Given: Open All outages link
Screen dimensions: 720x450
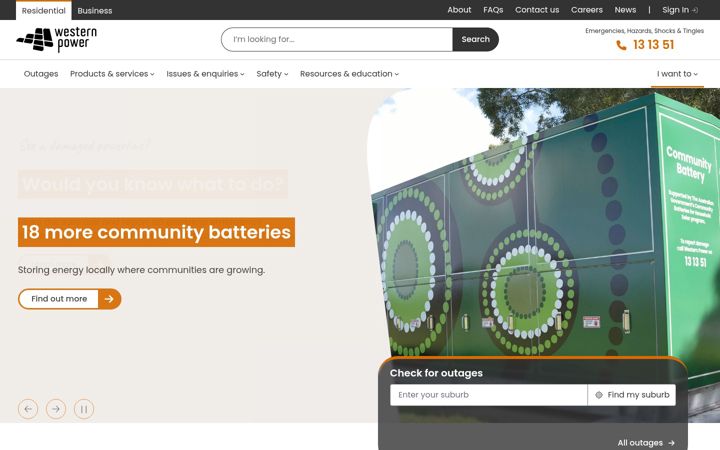Looking at the screenshot, I should pos(646,443).
